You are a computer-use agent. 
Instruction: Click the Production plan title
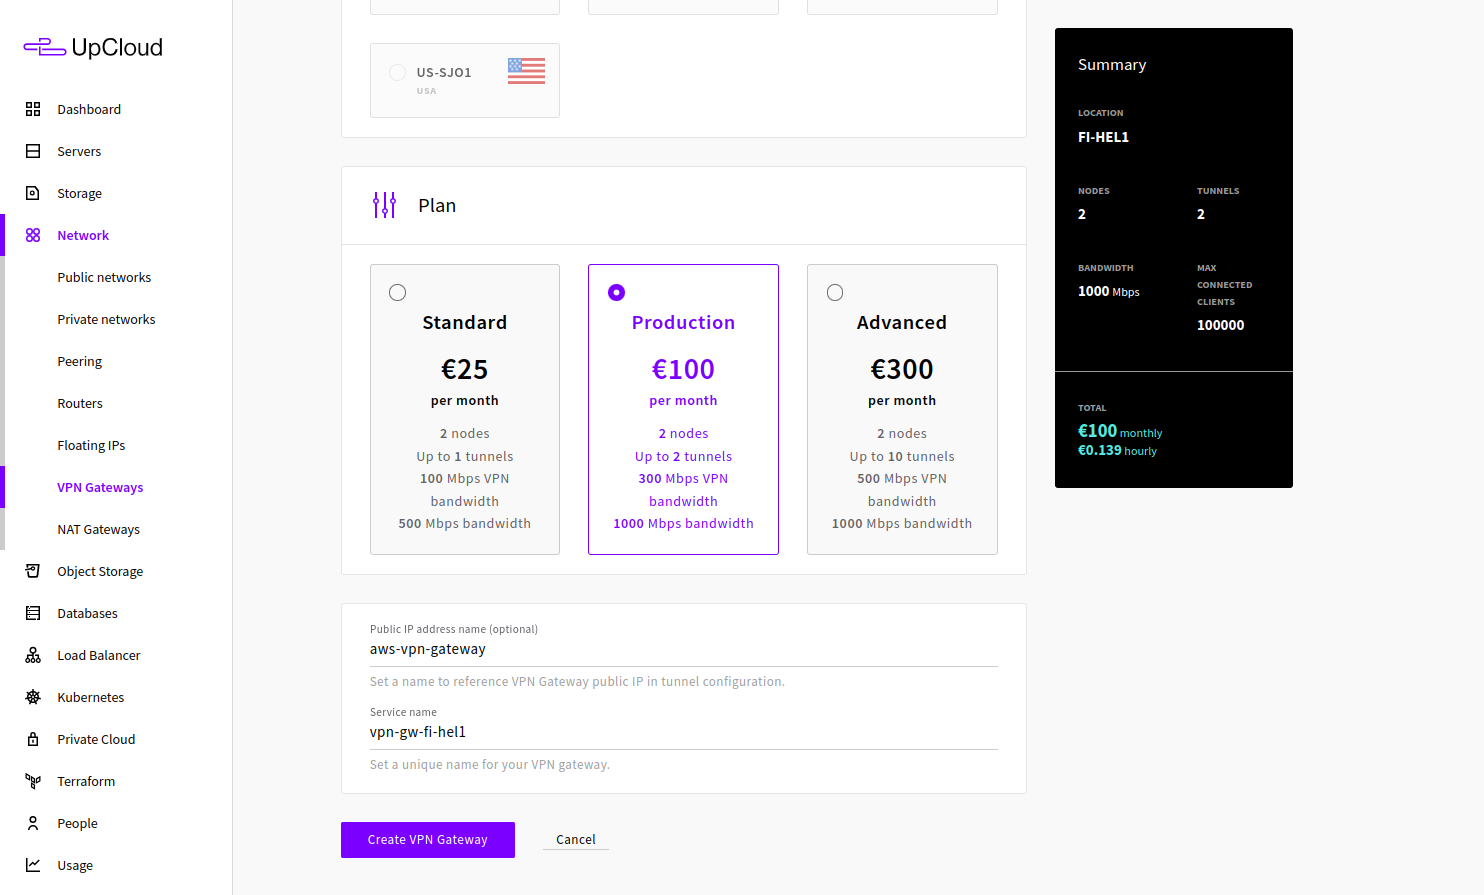point(683,322)
